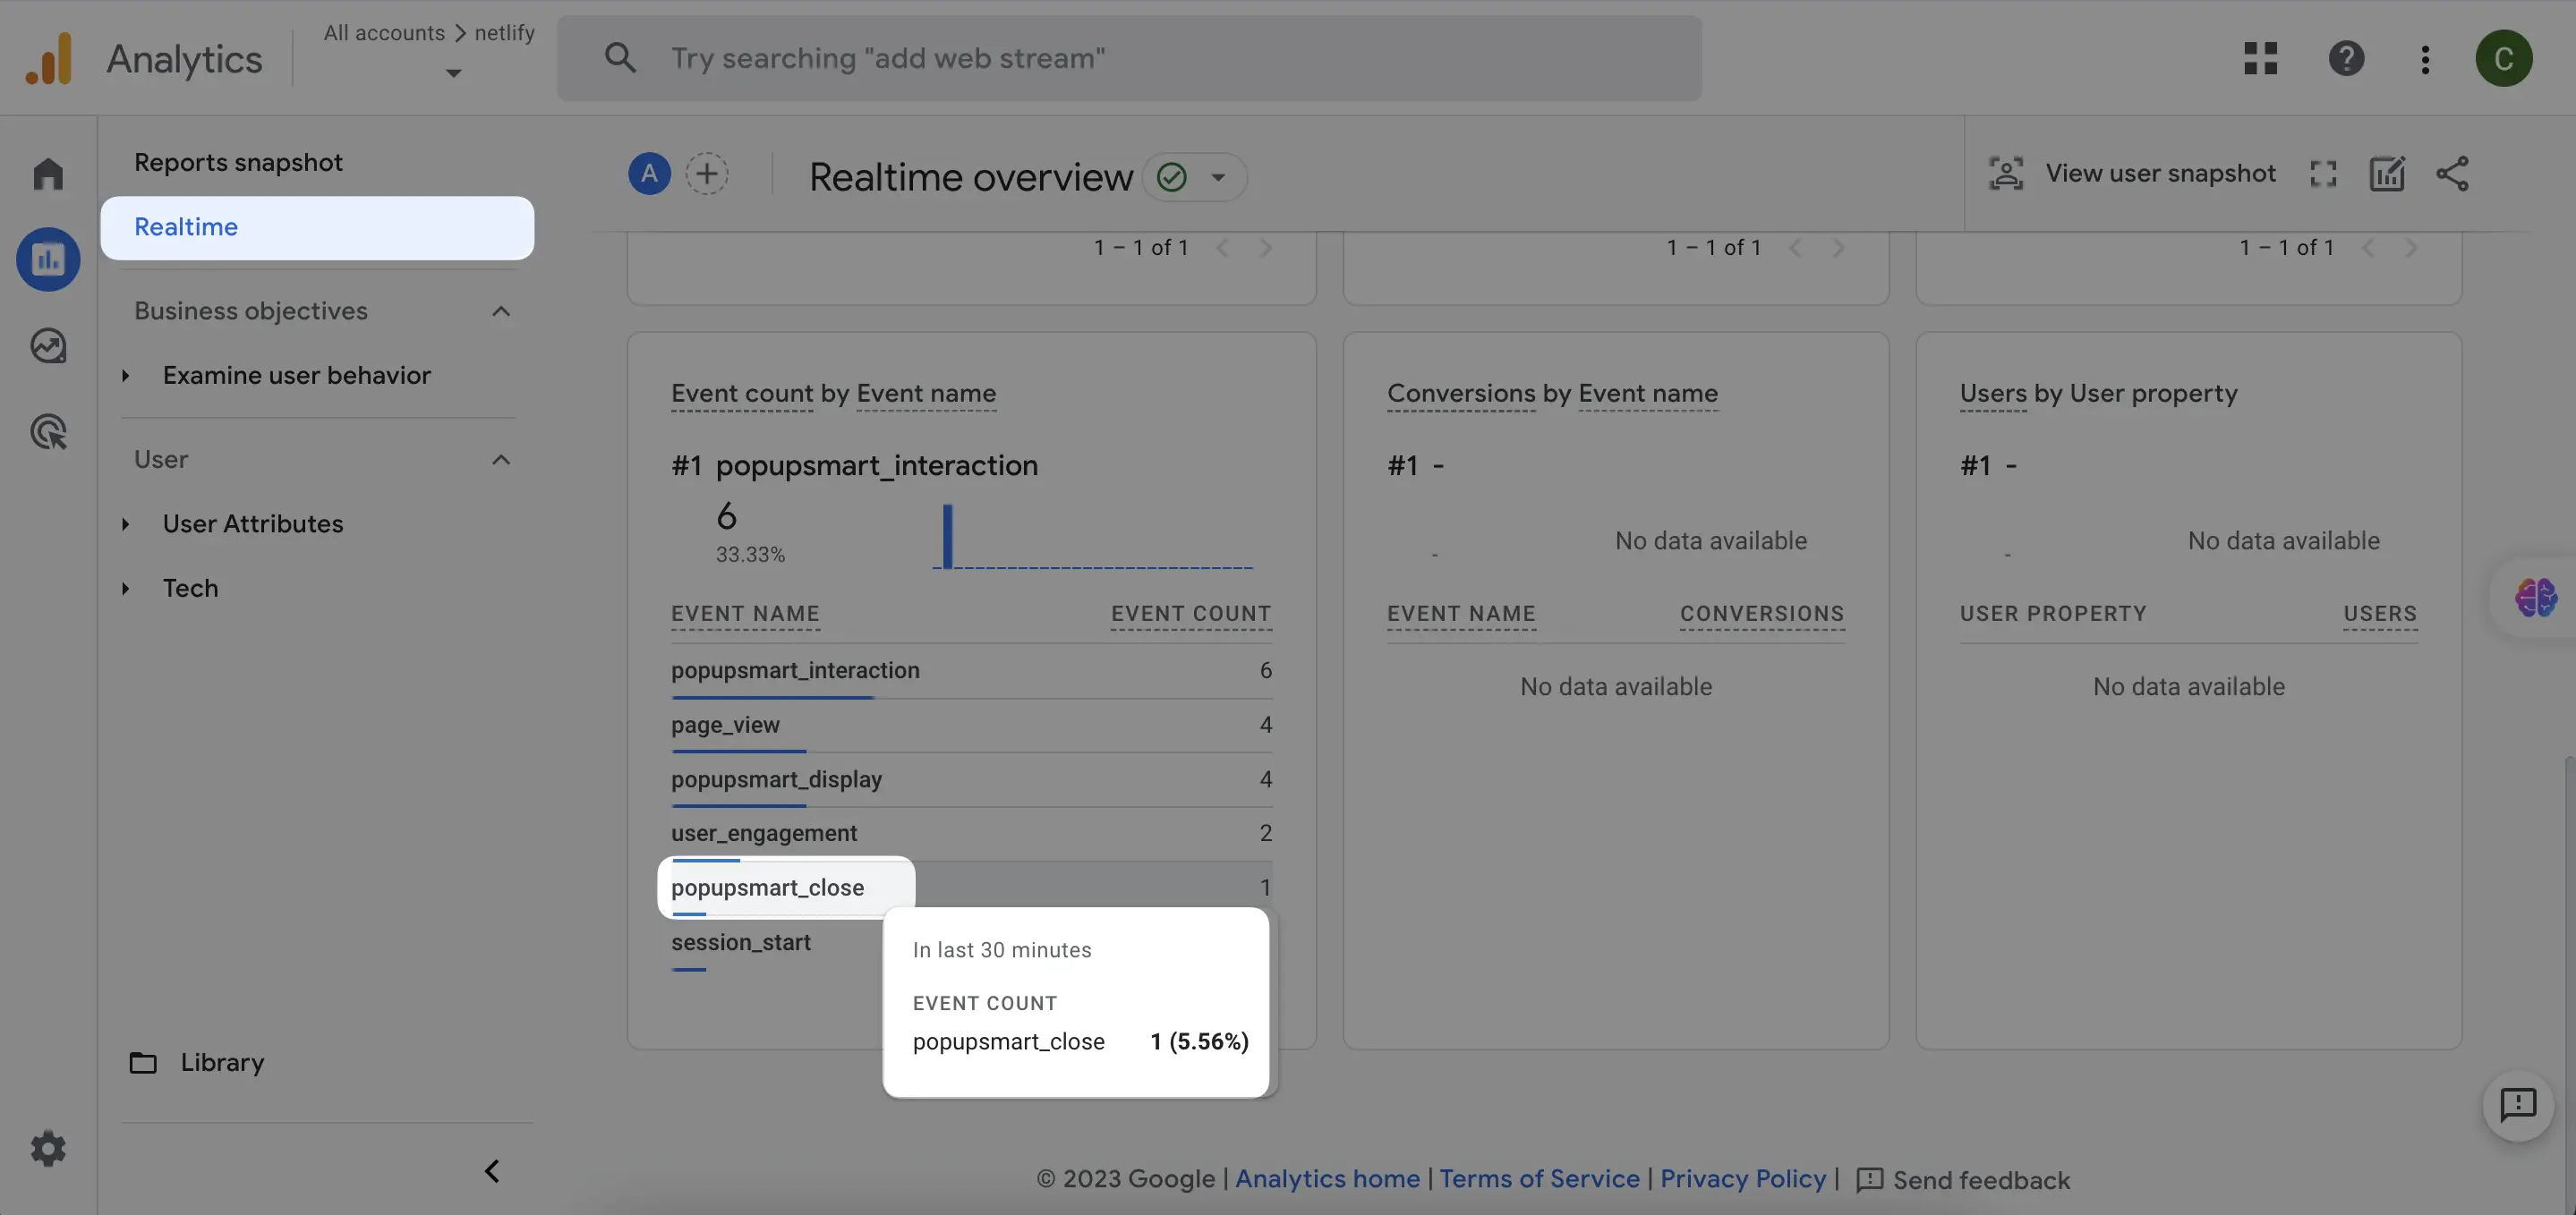
Task: Select the popupsmart_display row
Action: pos(971,780)
